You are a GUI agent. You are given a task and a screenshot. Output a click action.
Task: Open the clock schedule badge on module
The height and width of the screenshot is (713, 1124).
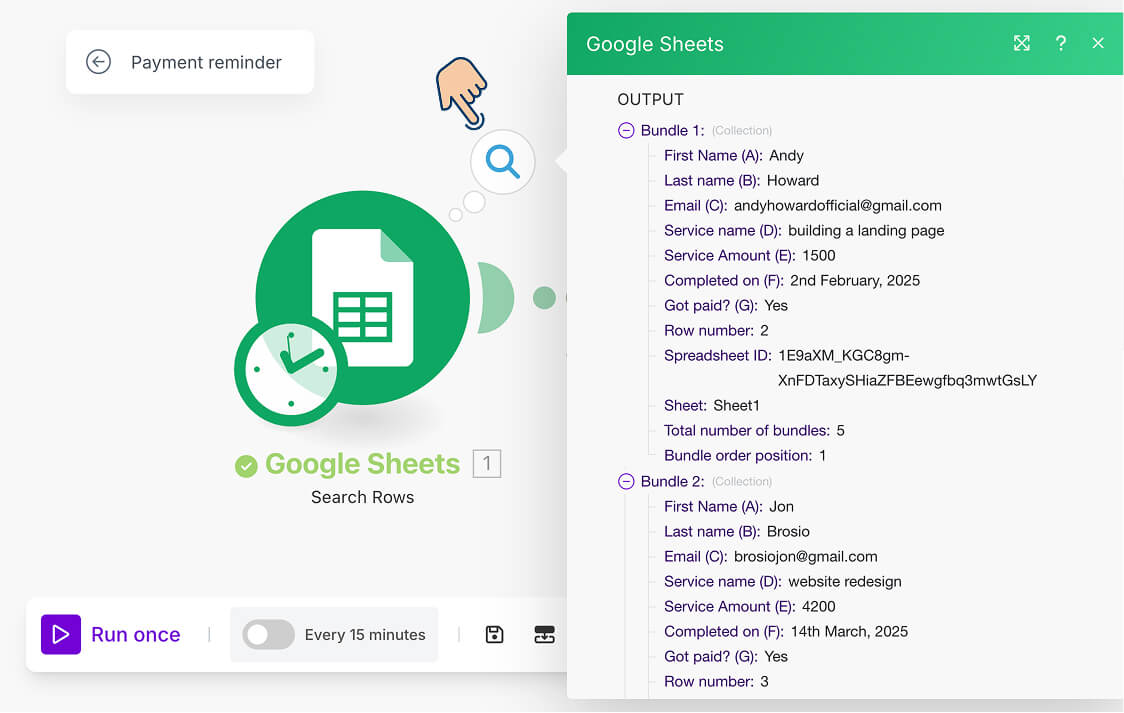(x=290, y=370)
